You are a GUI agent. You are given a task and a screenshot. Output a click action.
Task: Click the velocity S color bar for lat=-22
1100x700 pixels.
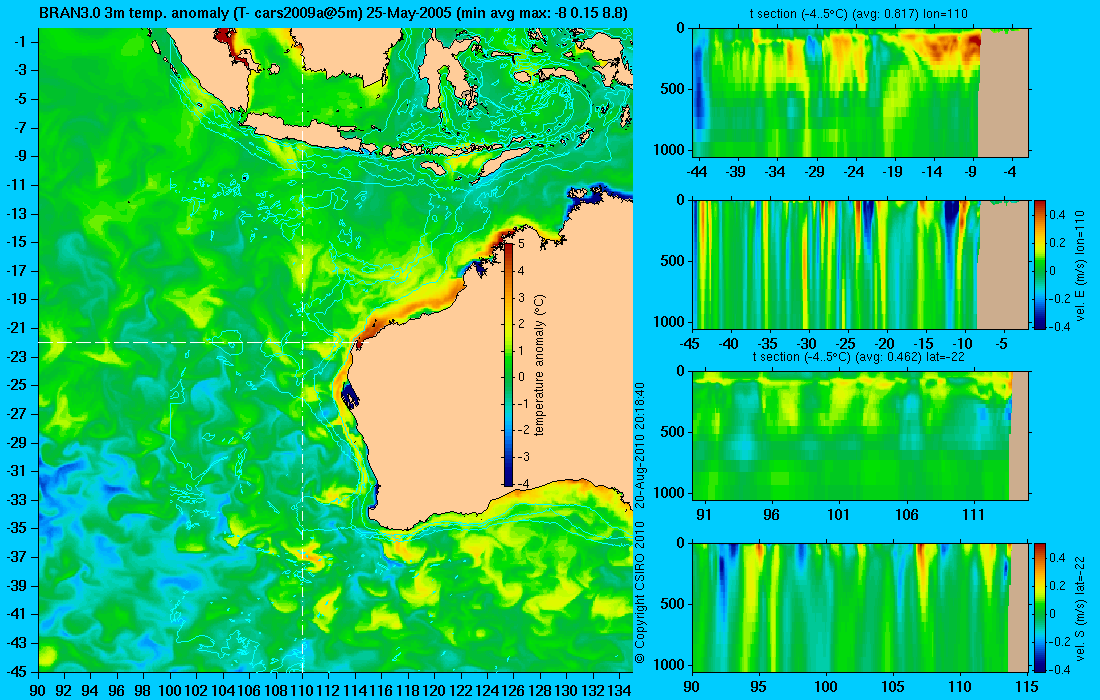[x=1039, y=607]
